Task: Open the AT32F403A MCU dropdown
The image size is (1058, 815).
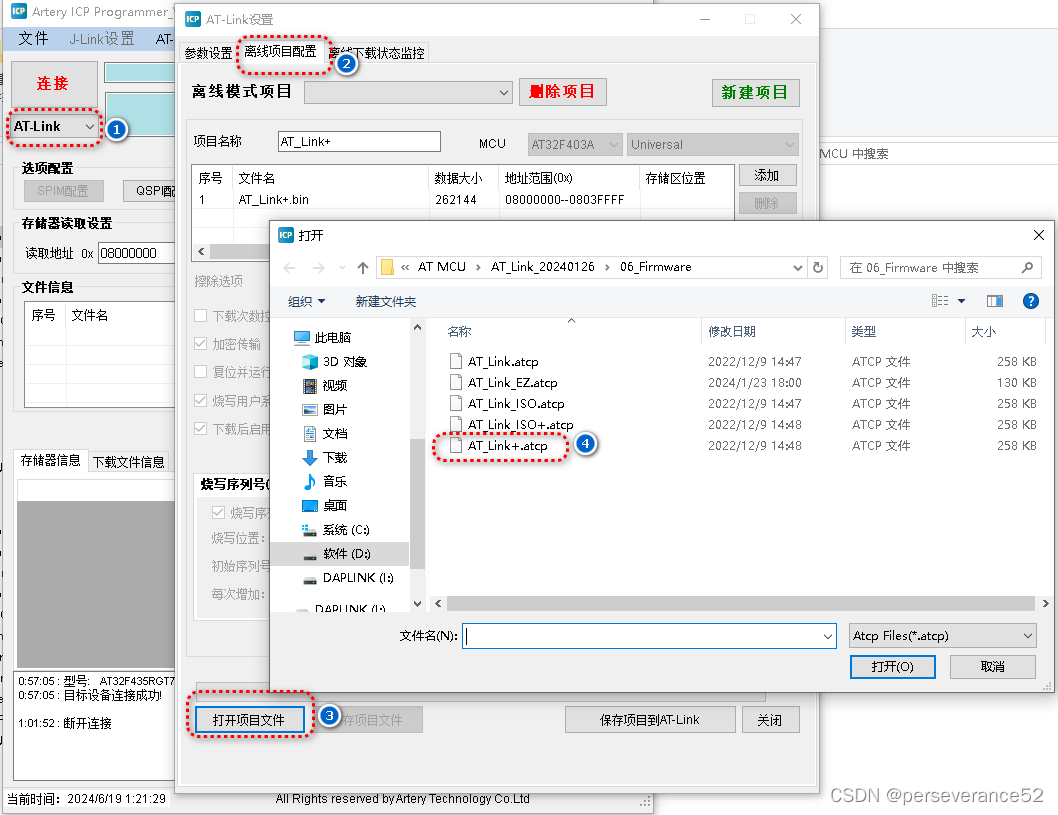Action: (575, 144)
